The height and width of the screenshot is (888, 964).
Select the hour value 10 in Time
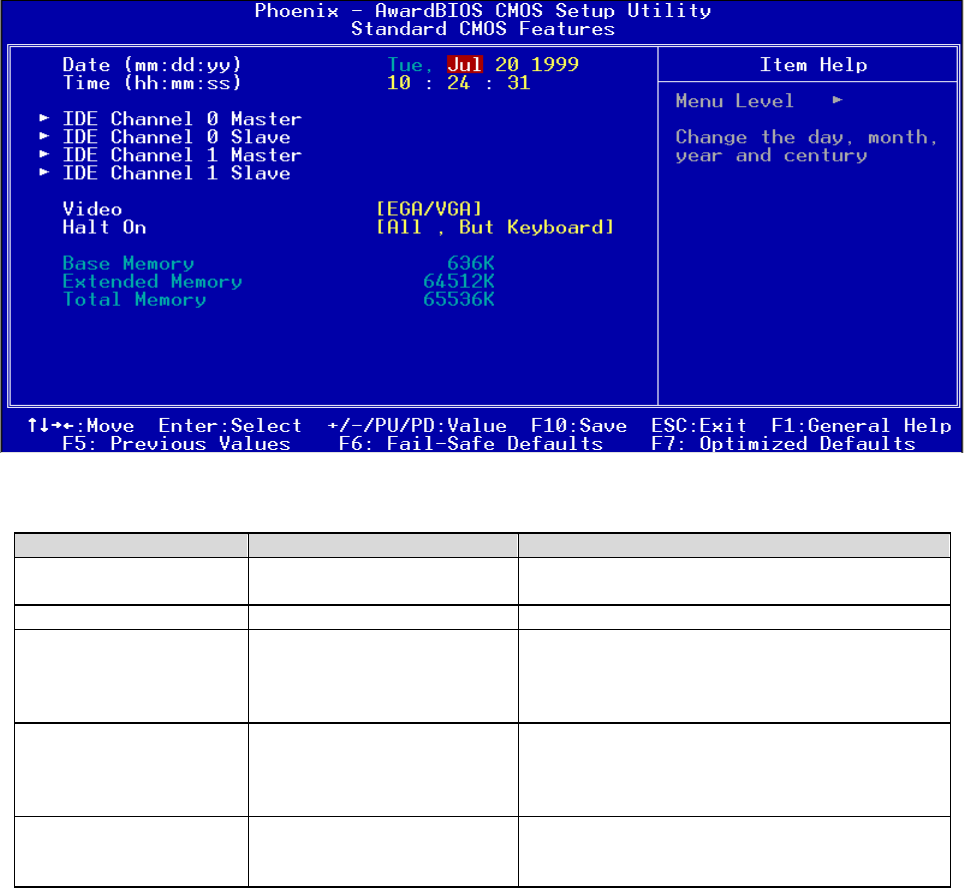point(398,82)
